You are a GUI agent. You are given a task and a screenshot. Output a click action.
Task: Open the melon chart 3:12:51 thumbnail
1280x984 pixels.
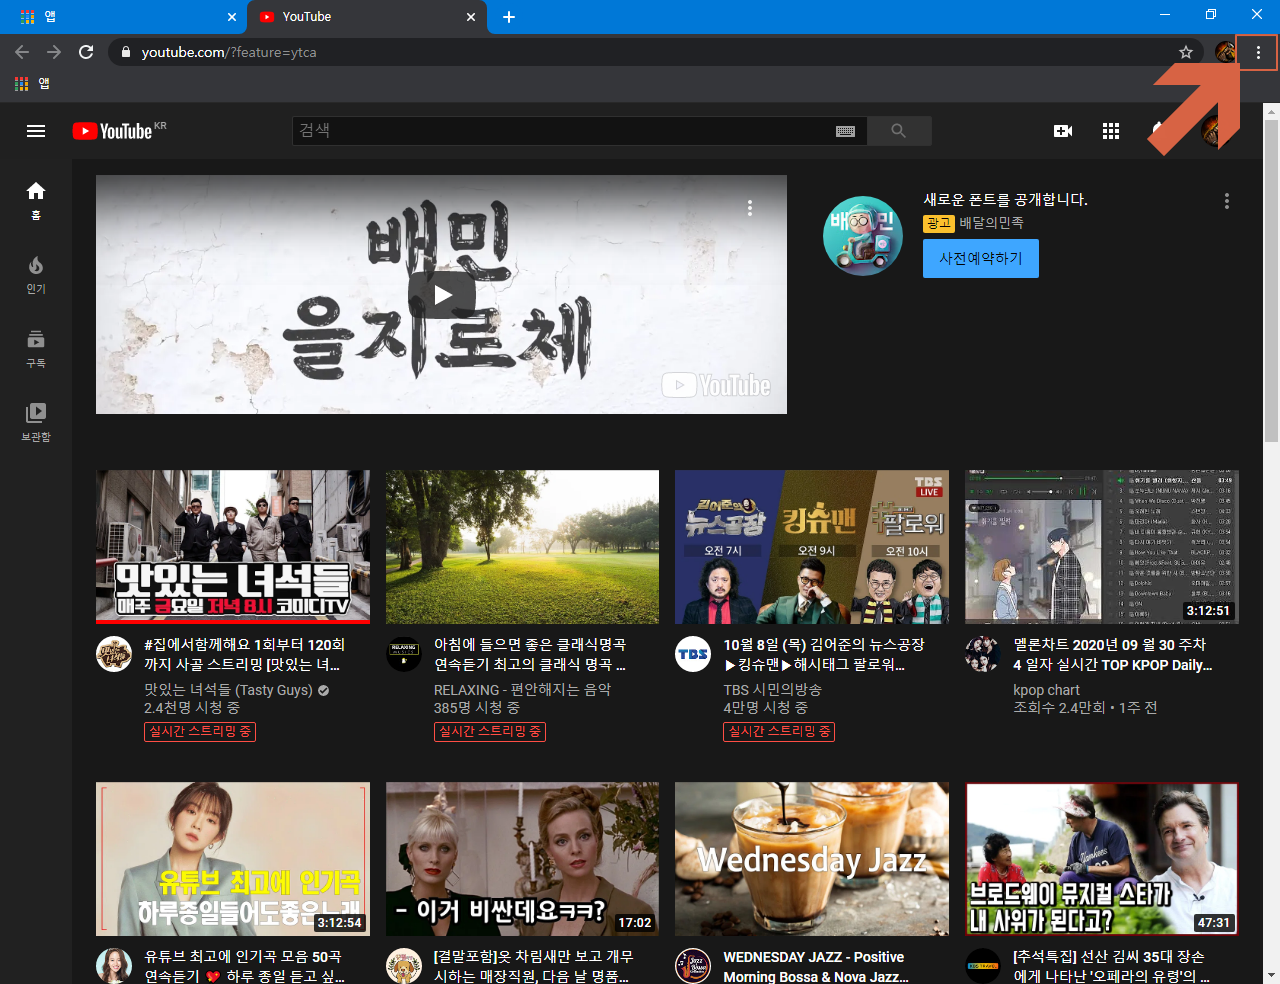point(1102,547)
